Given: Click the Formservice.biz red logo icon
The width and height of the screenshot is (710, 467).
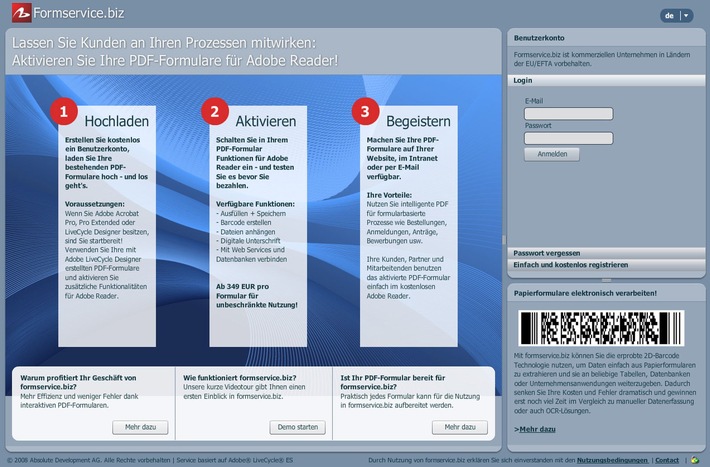Looking at the screenshot, I should point(21,13).
